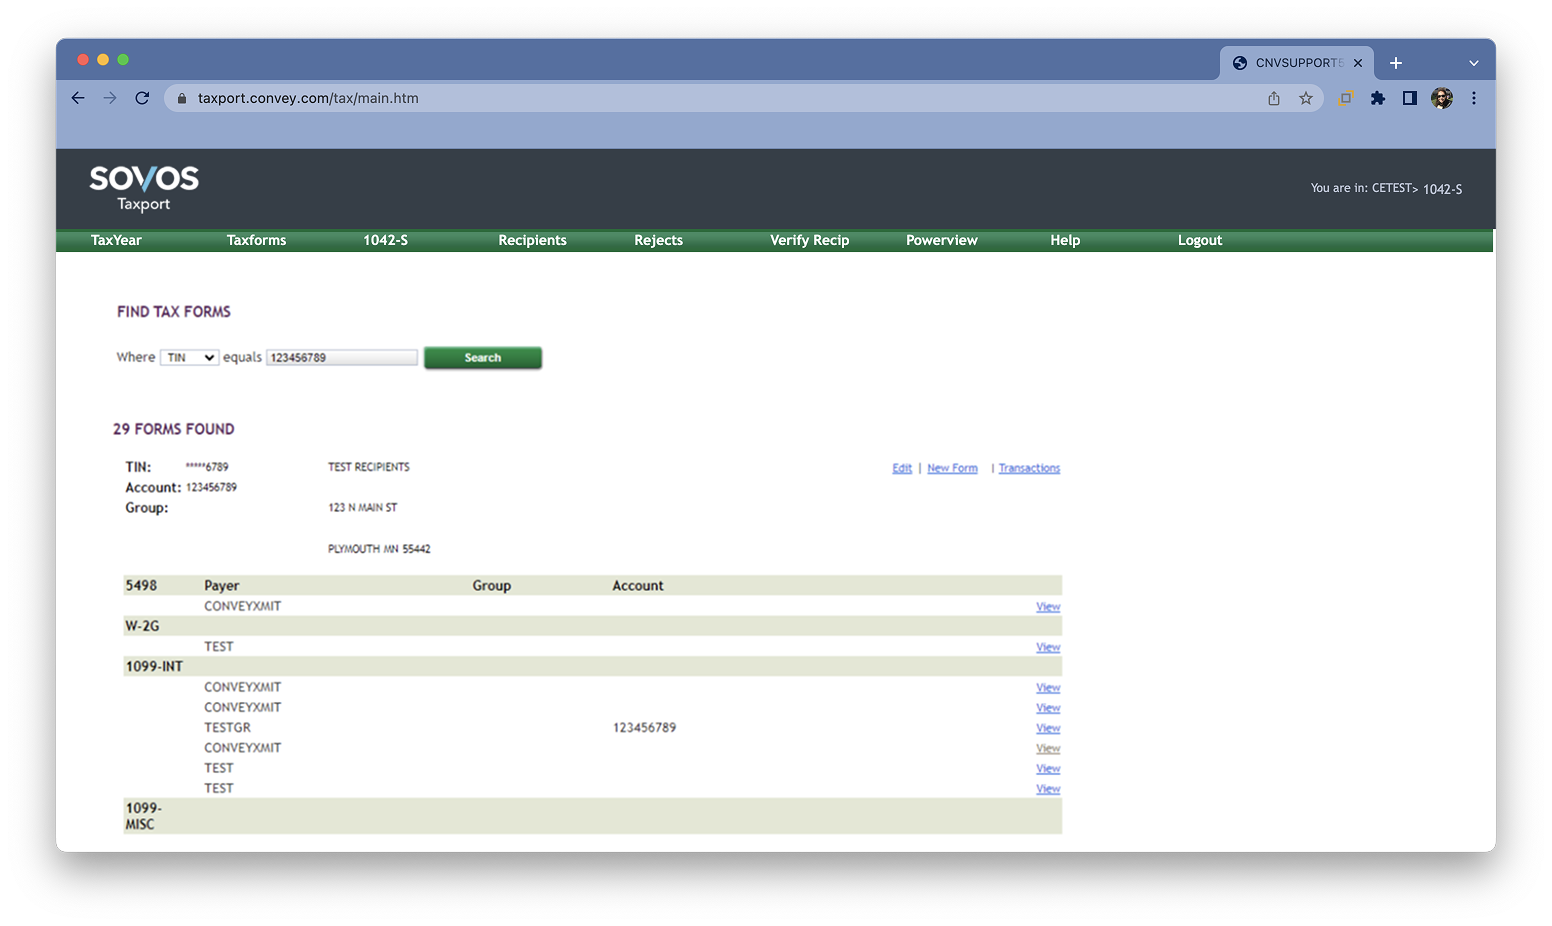The image size is (1552, 926).
Task: Click the FIND TAX FORMS heading
Action: pyautogui.click(x=174, y=312)
